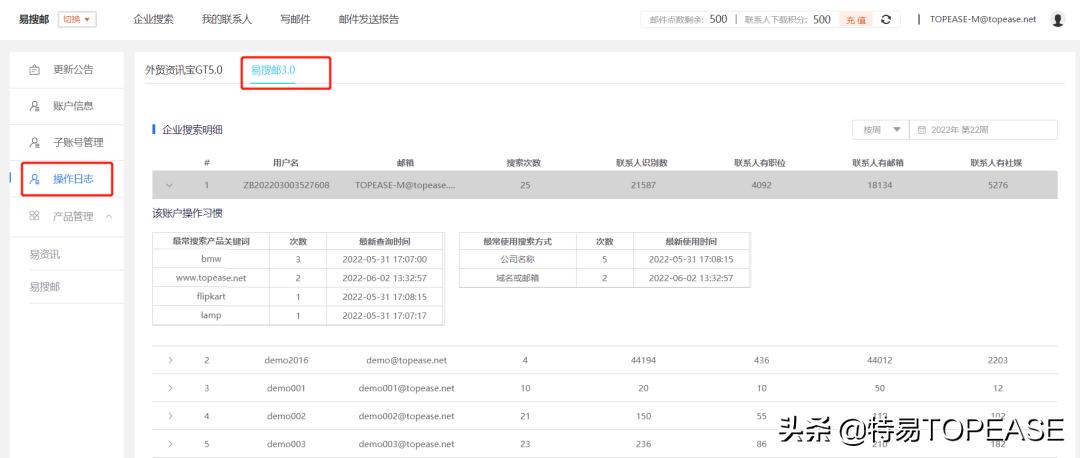Viewport: 1080px width, 458px height.
Task: Open 写邮件 in top navigation
Action: [295, 19]
